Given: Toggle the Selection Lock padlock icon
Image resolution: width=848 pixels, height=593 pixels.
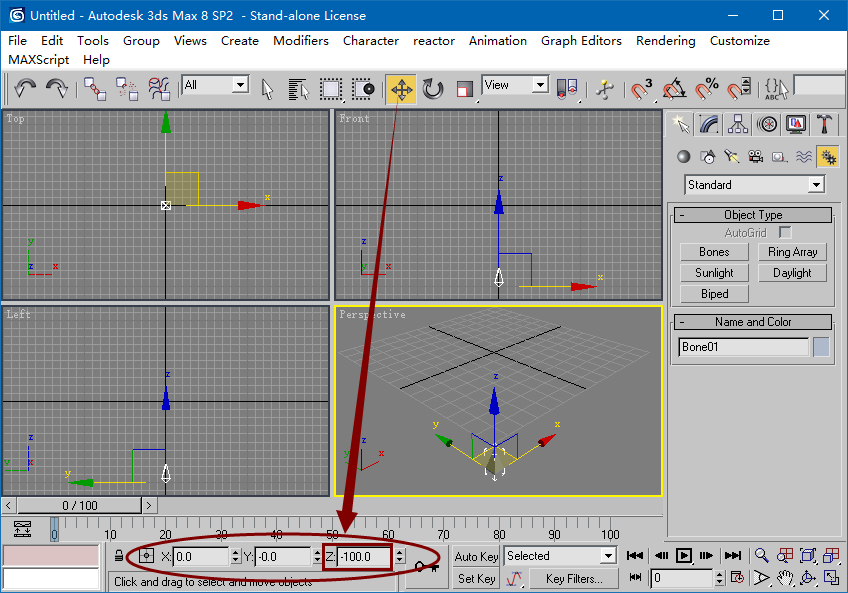Looking at the screenshot, I should [x=119, y=556].
